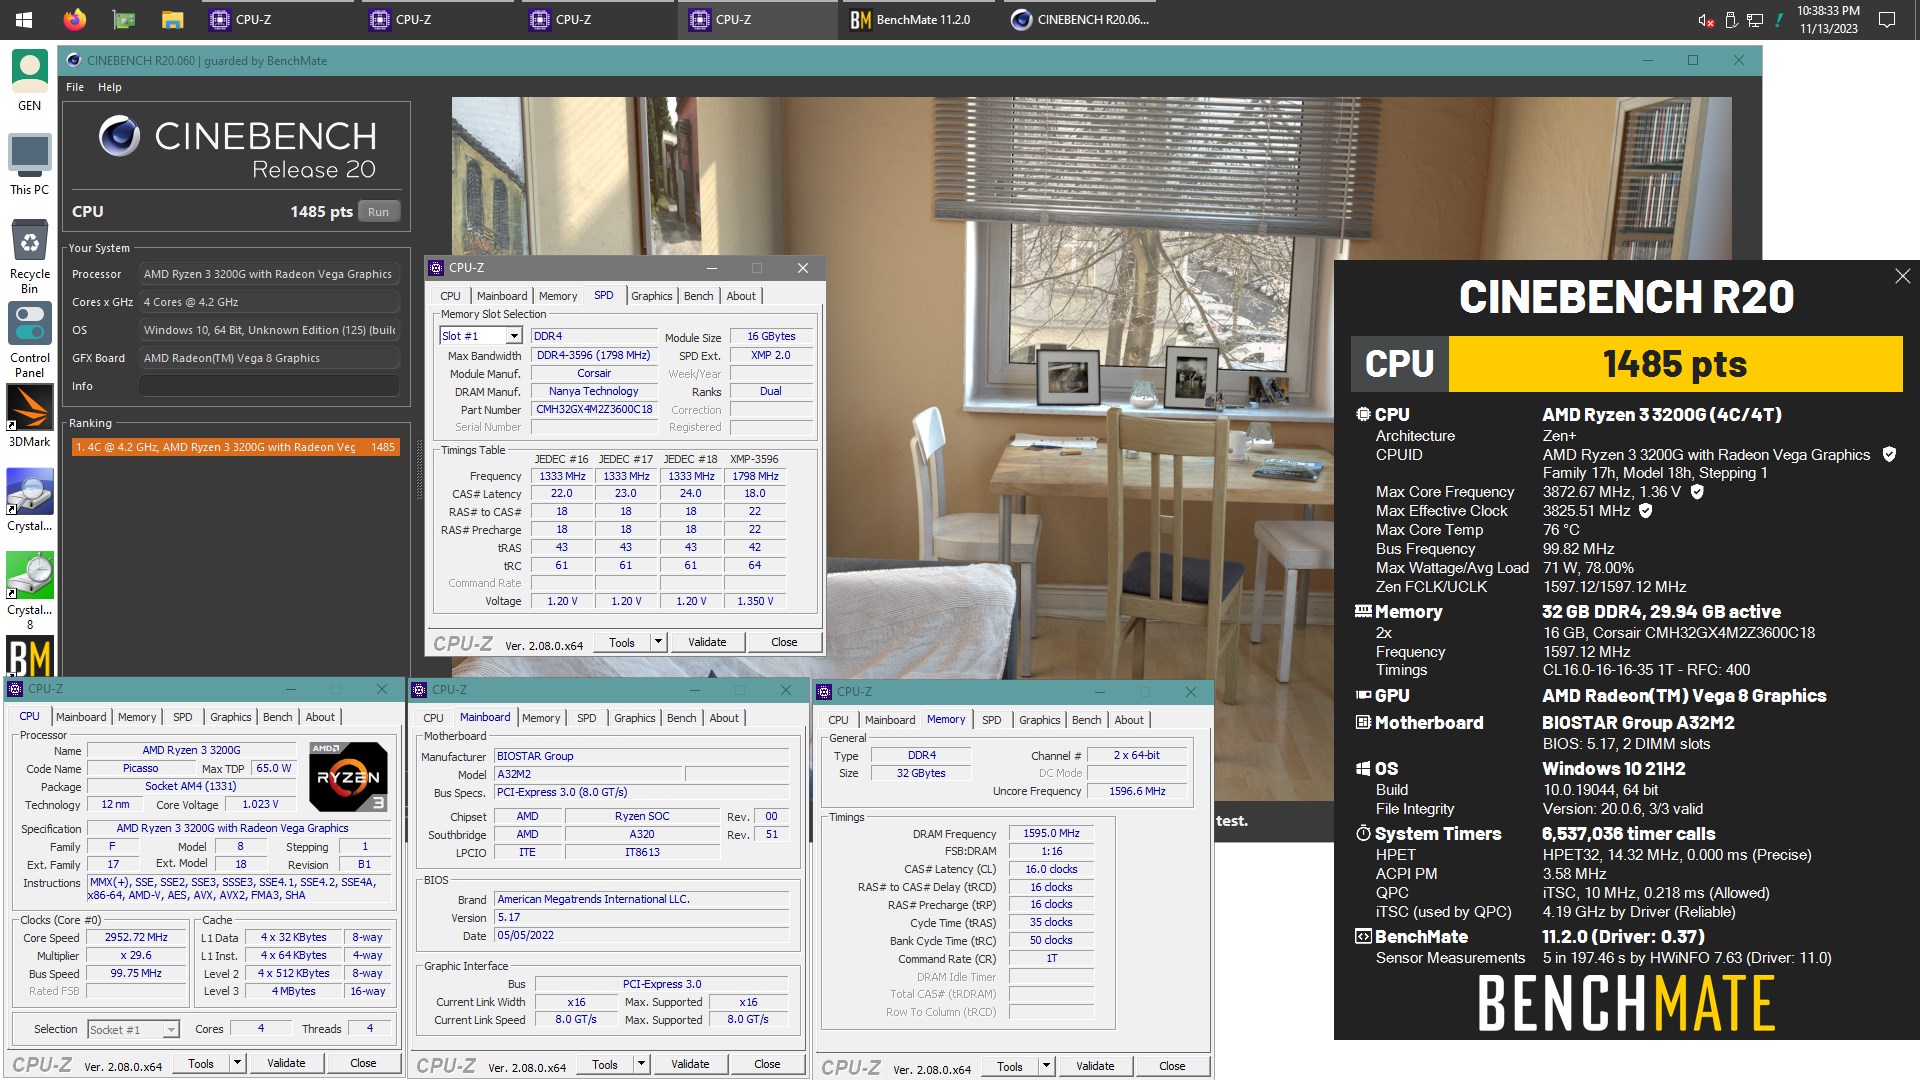This screenshot has width=1920, height=1080.
Task: Open This PC desktop icon
Action: coord(29,165)
